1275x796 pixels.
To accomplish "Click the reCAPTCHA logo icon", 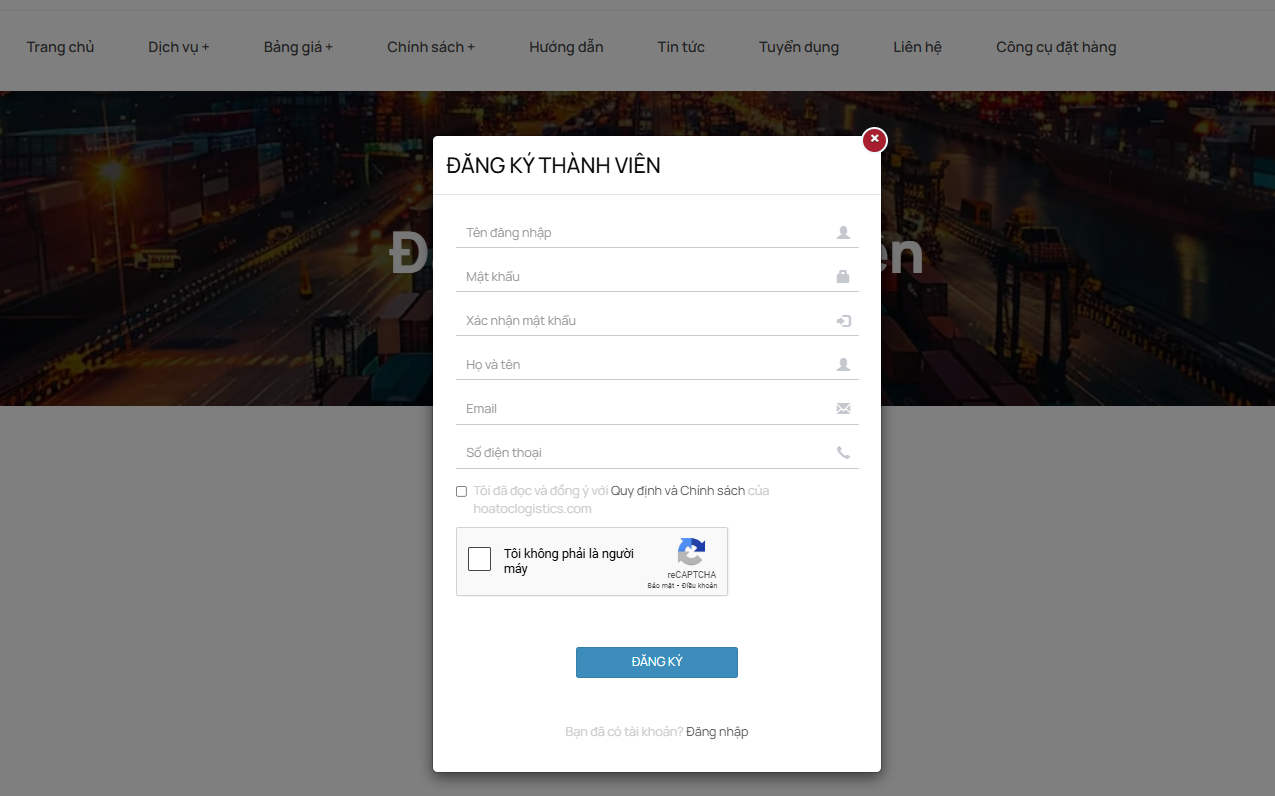I will [x=691, y=552].
